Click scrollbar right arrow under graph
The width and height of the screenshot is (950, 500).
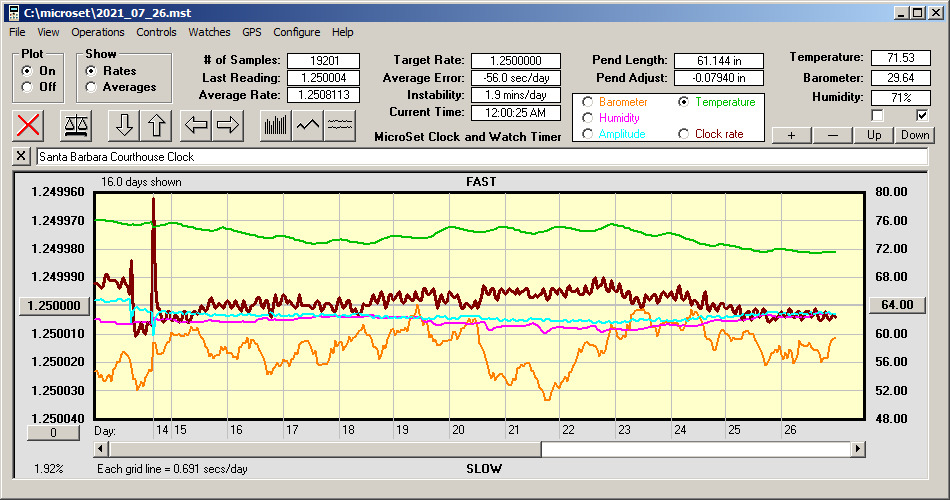[857, 449]
